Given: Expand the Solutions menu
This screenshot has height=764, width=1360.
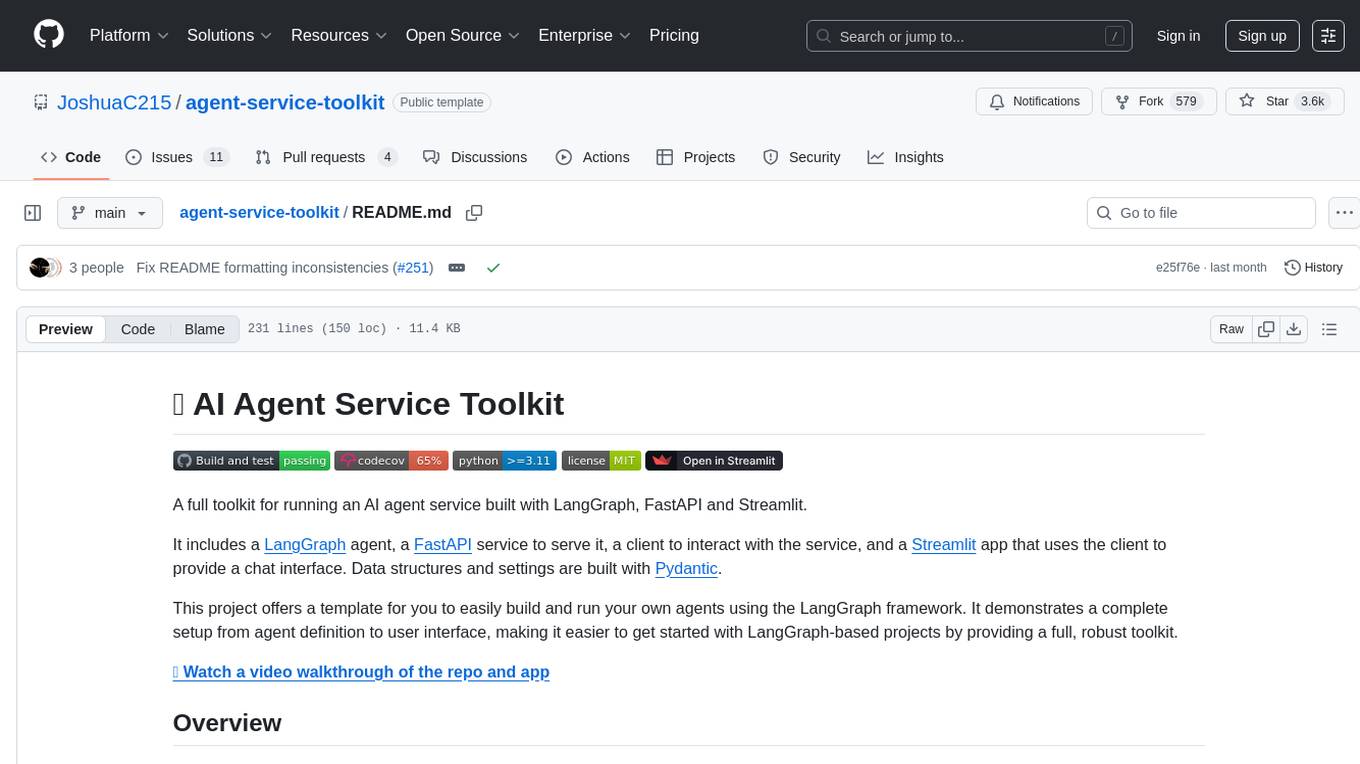Looking at the screenshot, I should [230, 35].
